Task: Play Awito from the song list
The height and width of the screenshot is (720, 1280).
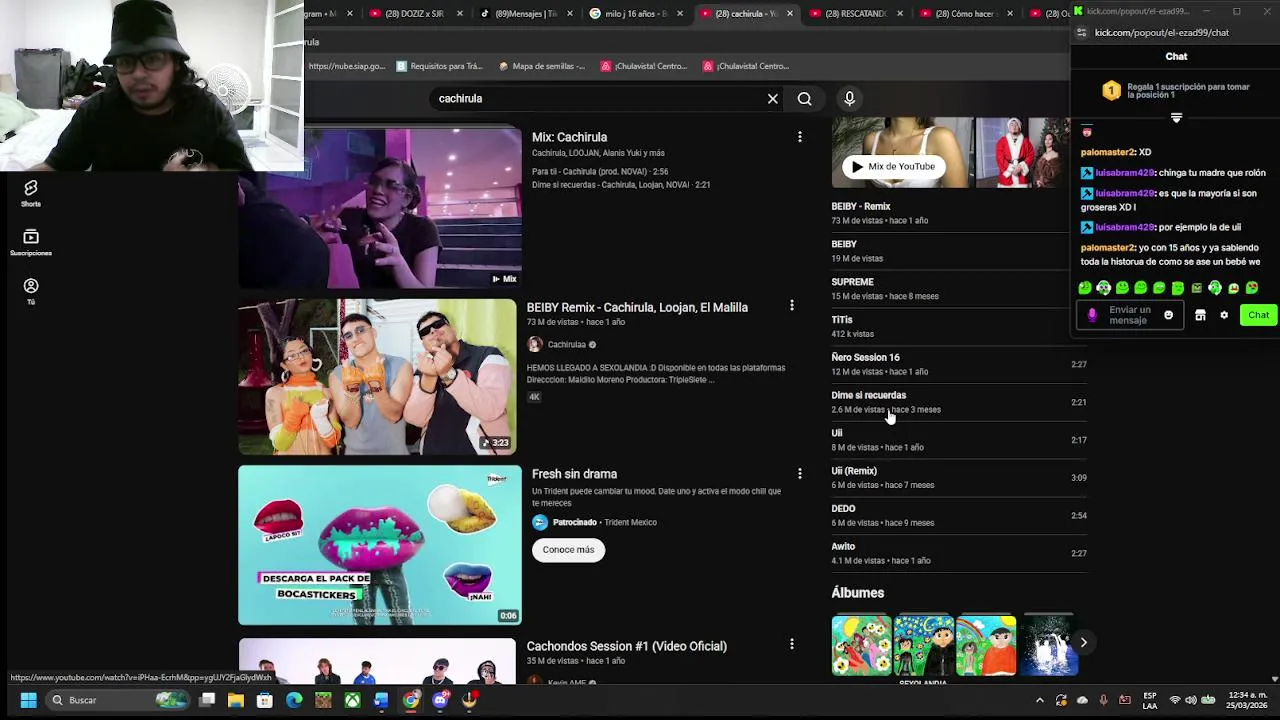Action: pyautogui.click(x=959, y=553)
